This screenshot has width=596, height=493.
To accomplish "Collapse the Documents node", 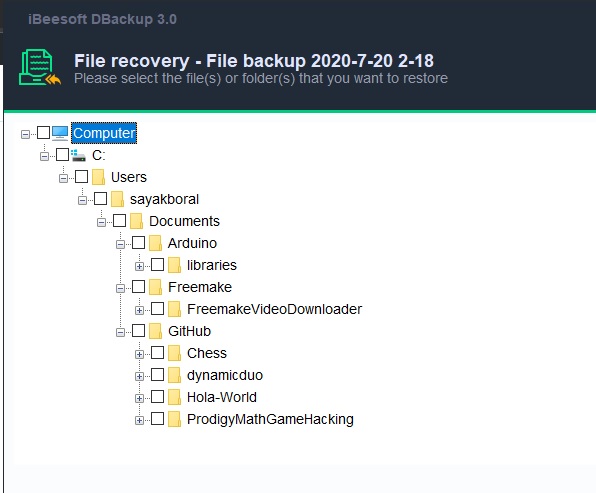I will pyautogui.click(x=101, y=222).
